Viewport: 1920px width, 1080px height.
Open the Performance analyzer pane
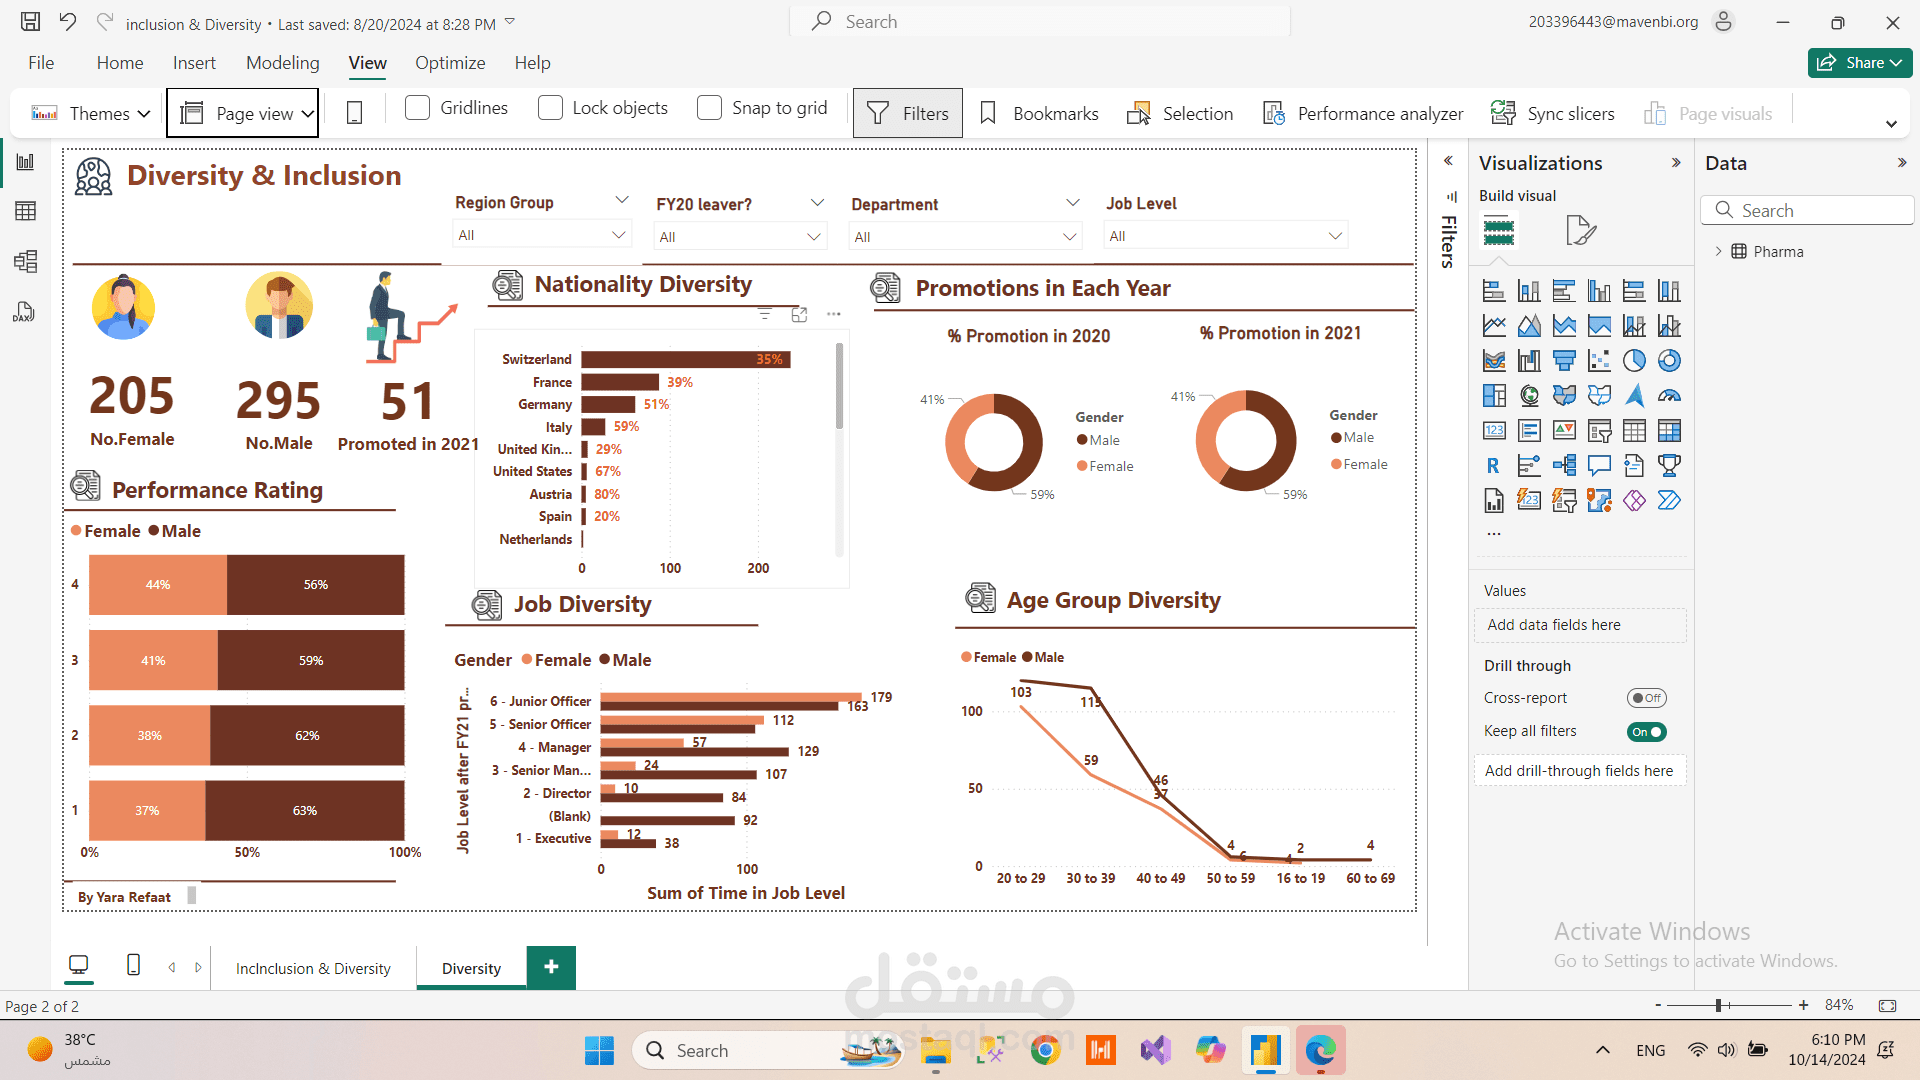coord(1363,114)
